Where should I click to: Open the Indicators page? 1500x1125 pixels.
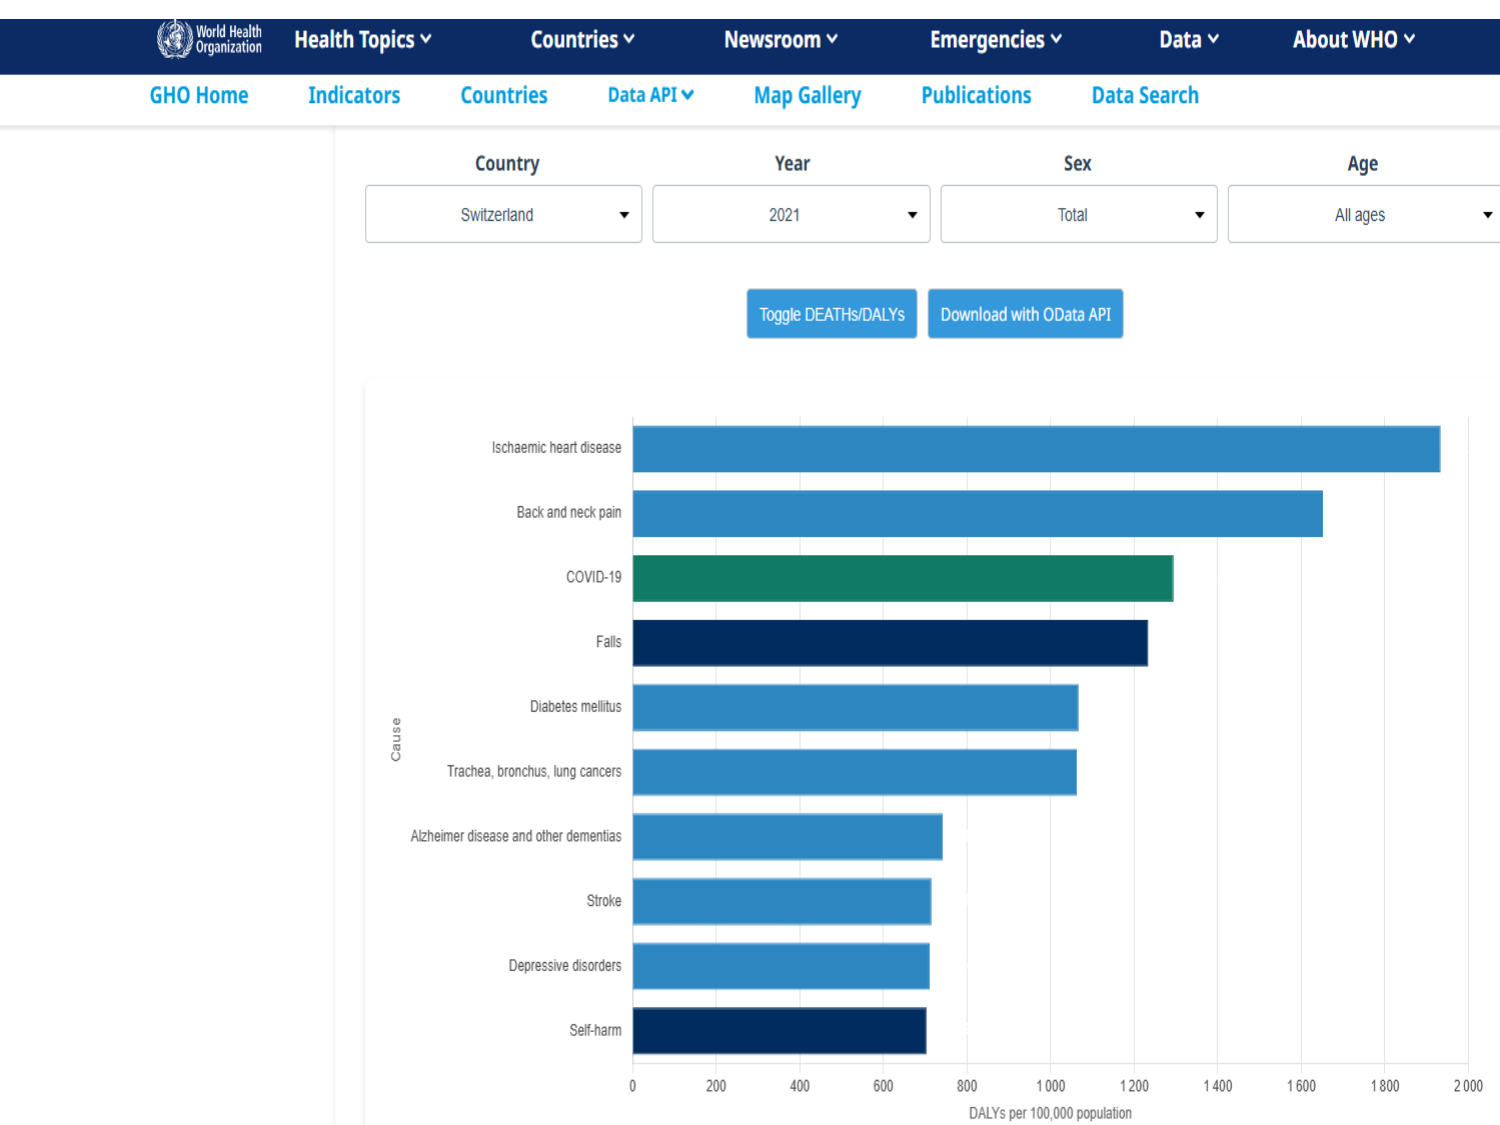coord(354,96)
